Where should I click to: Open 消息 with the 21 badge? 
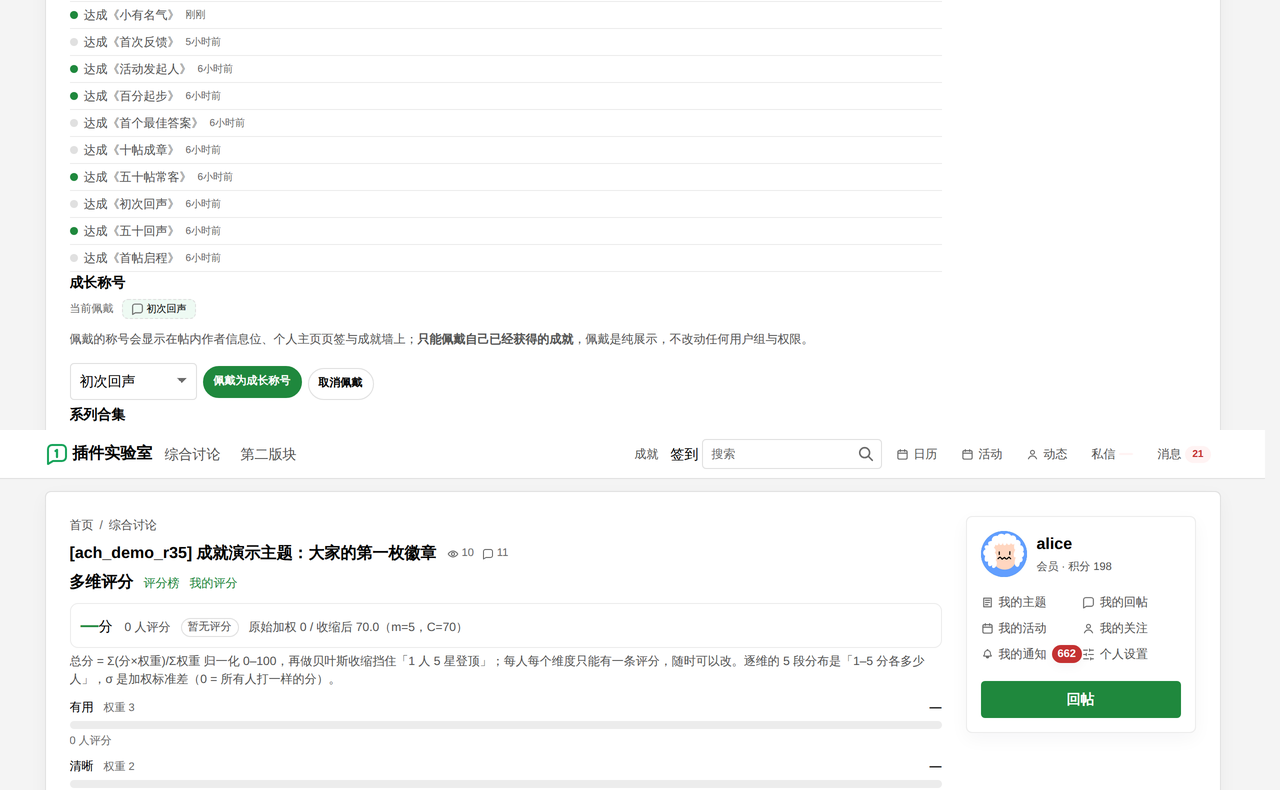pos(1183,454)
